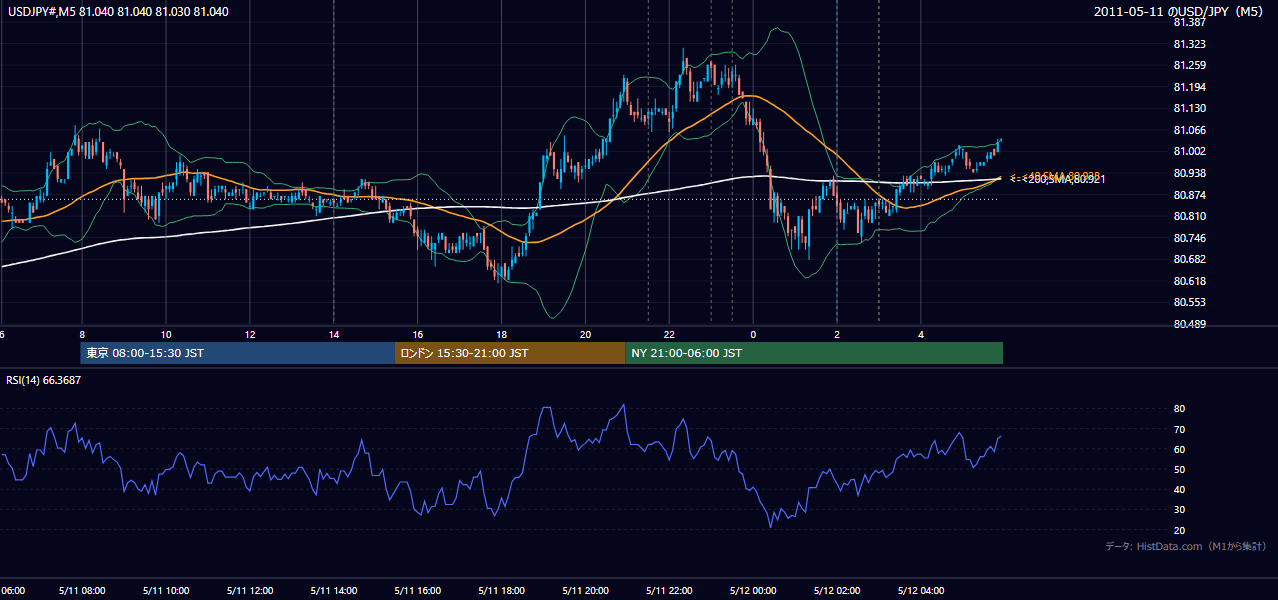Click hour tick 16 on the chart axis
Viewport: 1278px width, 600px height.
pyautogui.click(x=418, y=334)
